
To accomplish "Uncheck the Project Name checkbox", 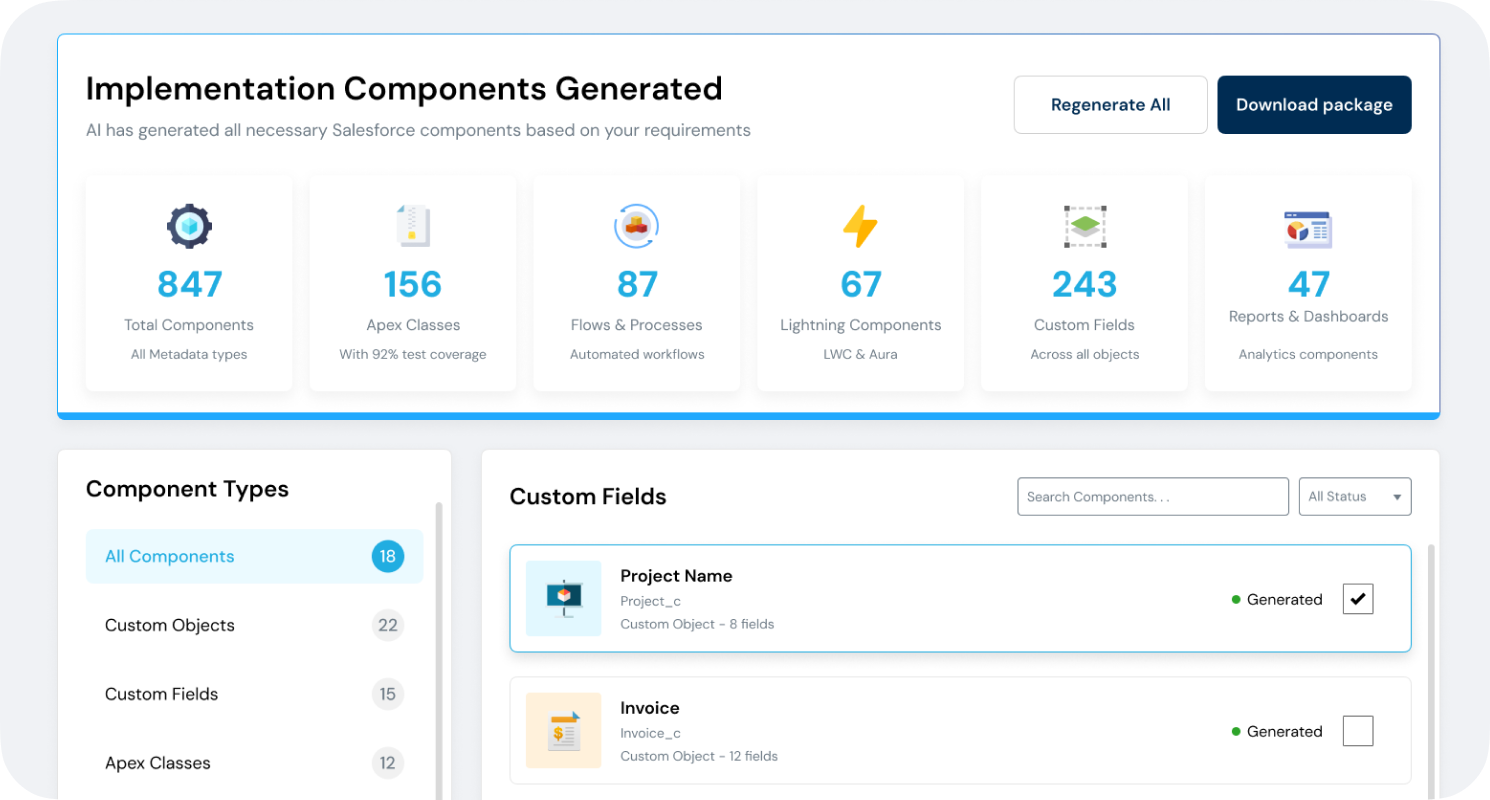I will [1357, 599].
